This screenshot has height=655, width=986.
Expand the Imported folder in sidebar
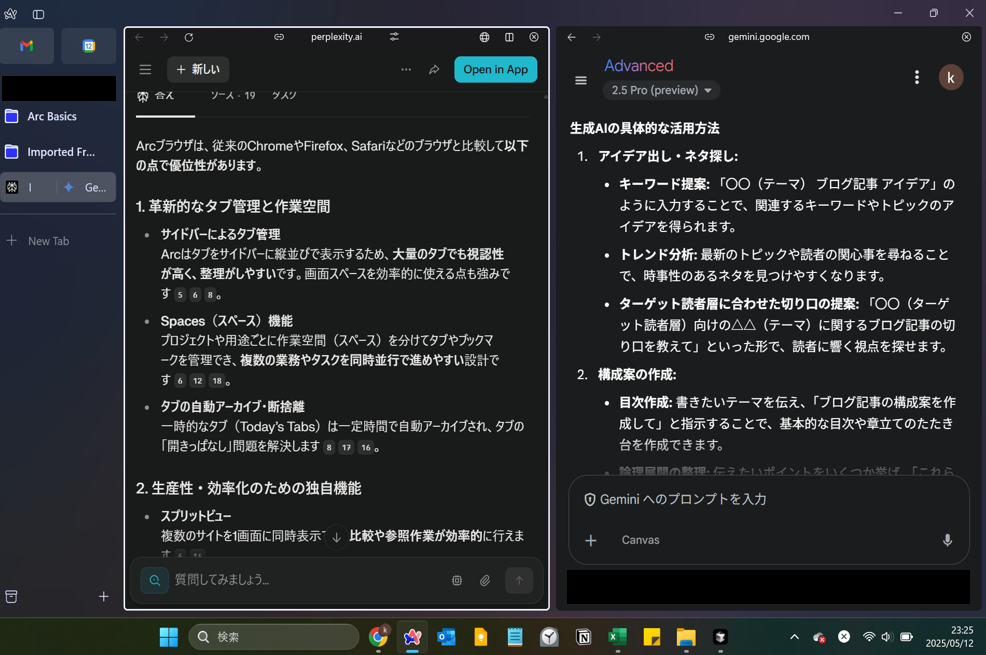tap(60, 152)
